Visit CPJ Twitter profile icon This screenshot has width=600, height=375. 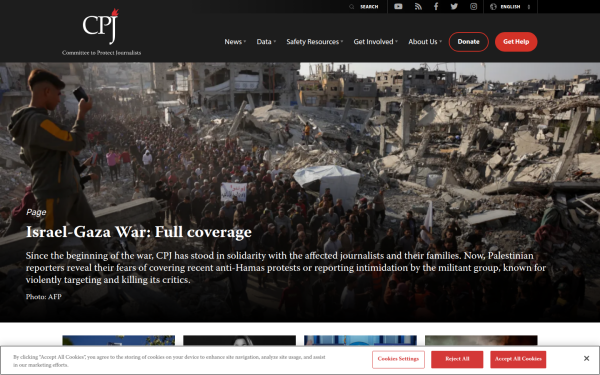point(454,7)
